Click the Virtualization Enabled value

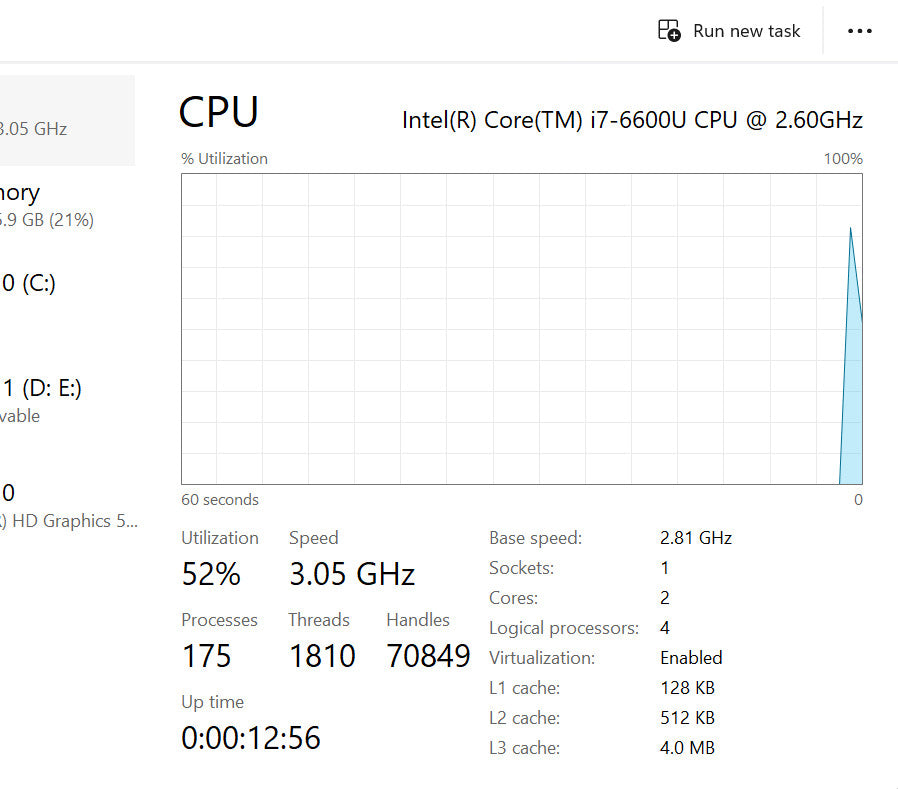click(691, 658)
